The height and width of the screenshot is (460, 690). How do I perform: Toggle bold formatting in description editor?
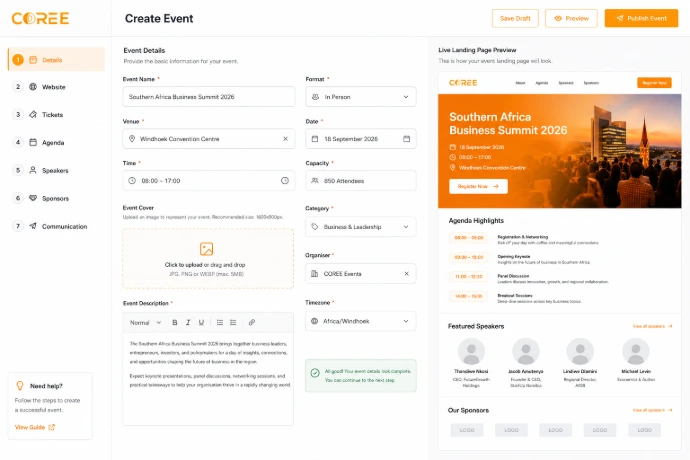coord(175,323)
